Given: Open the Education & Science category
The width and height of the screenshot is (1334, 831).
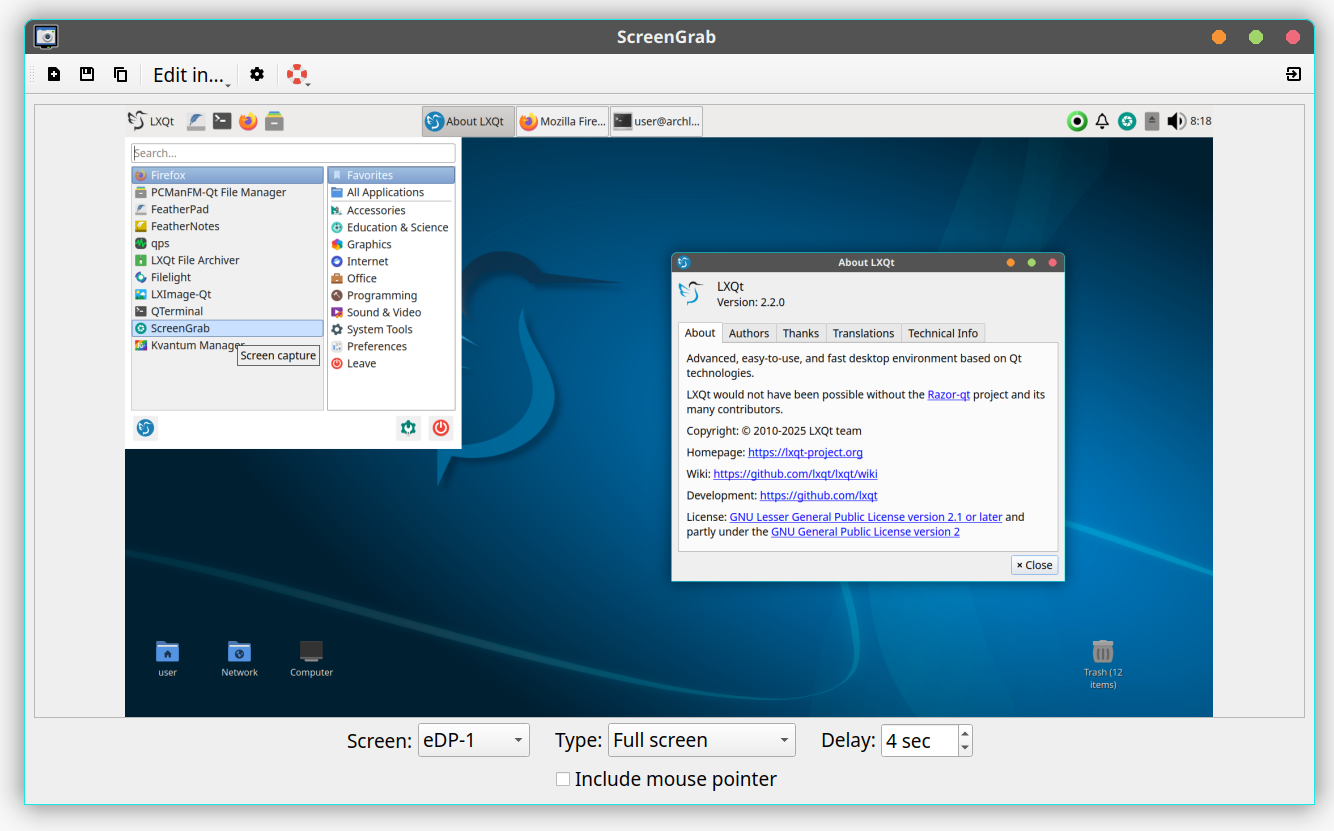Looking at the screenshot, I should [x=391, y=227].
